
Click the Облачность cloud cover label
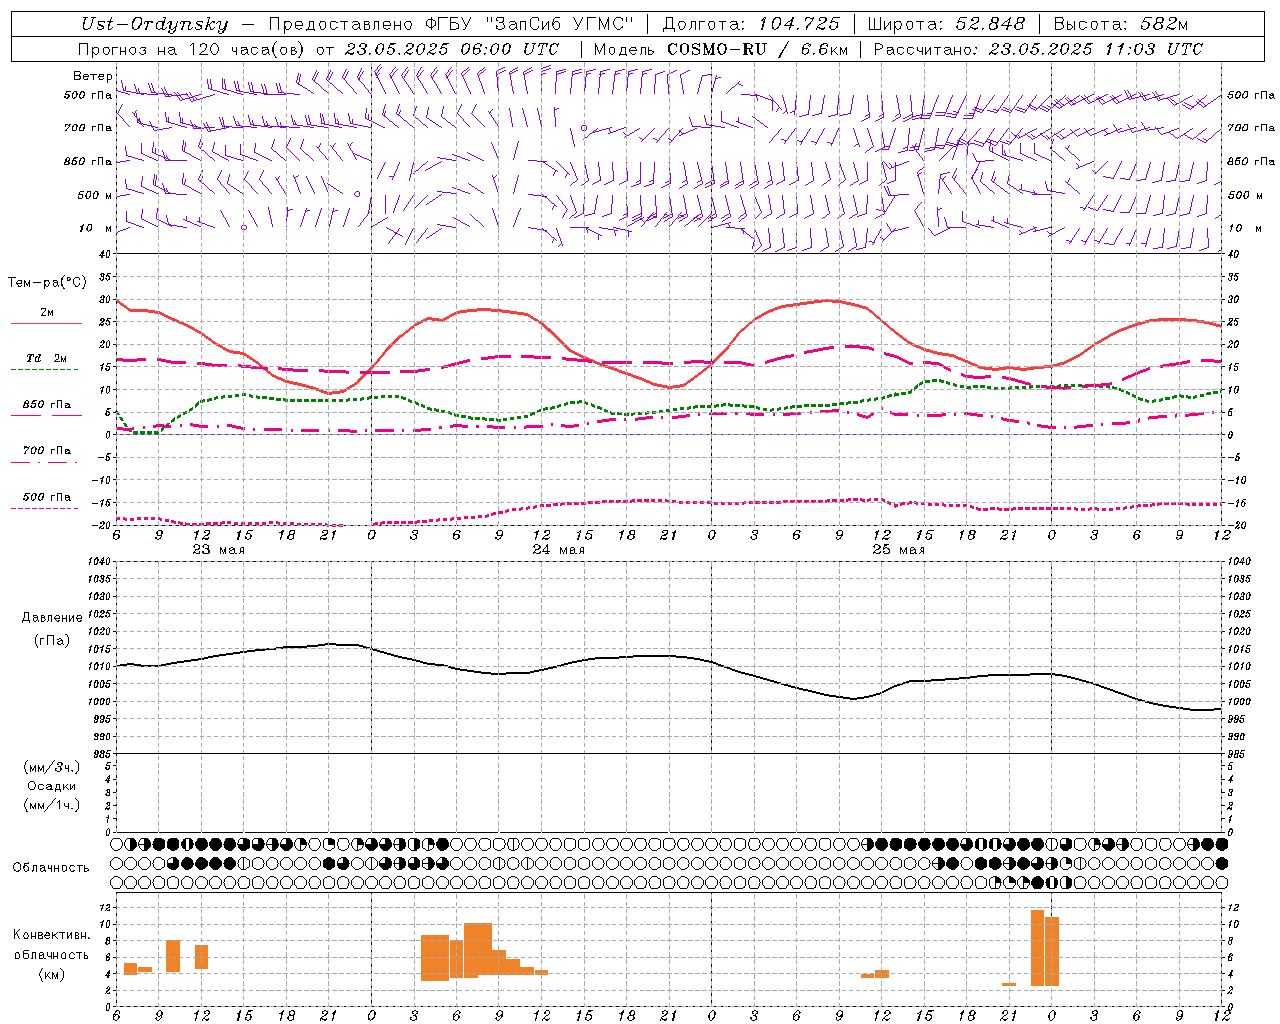click(51, 868)
